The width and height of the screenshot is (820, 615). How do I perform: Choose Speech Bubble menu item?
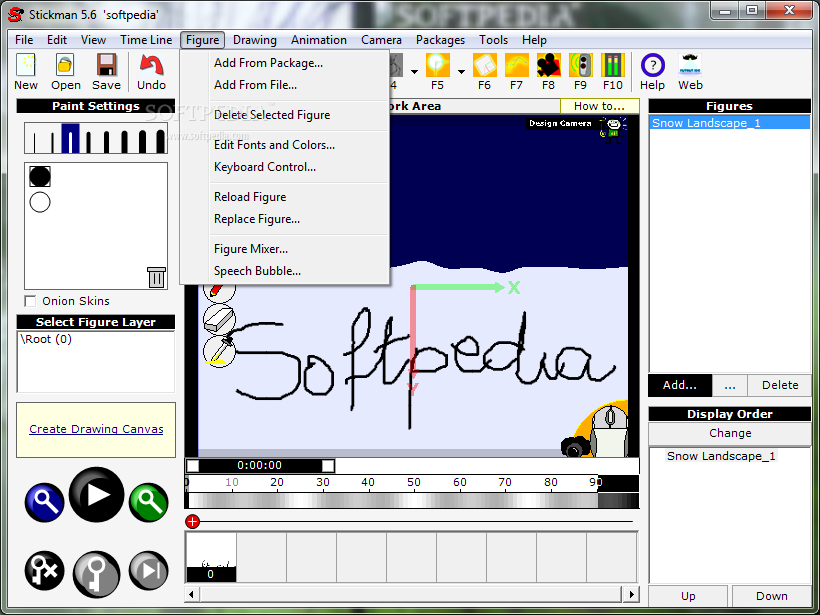284,271
